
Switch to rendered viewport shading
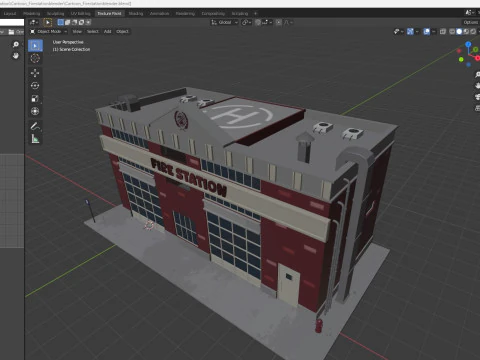[473, 31]
